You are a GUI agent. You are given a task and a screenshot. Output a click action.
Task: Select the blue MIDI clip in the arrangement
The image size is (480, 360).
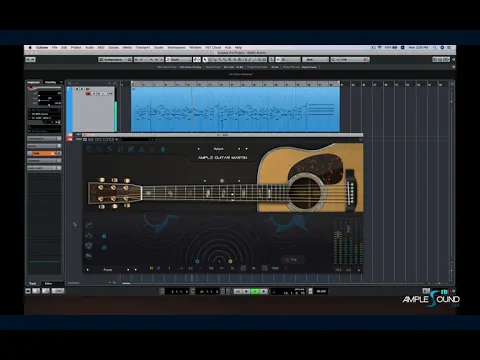[x=235, y=110]
